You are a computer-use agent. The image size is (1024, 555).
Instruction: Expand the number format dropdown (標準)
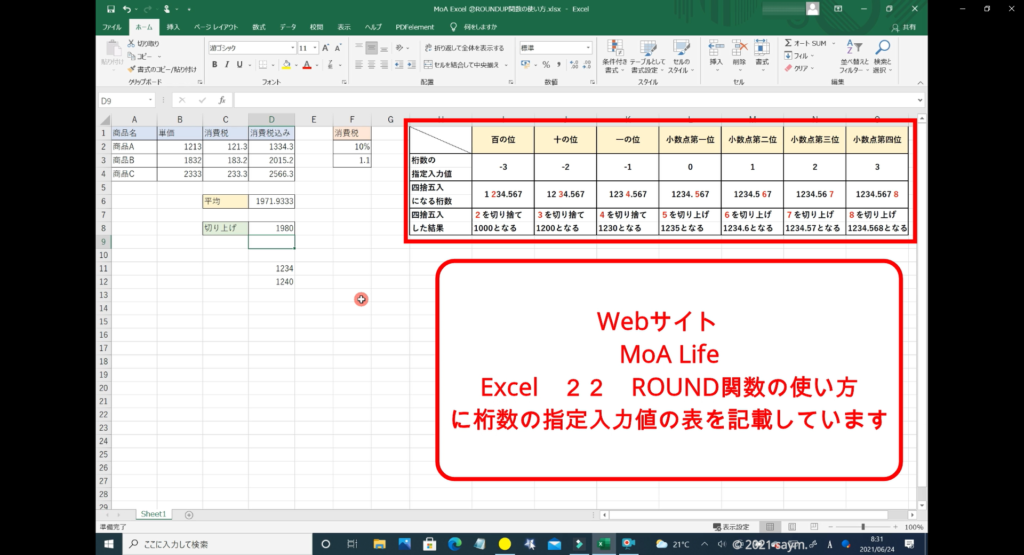point(590,47)
